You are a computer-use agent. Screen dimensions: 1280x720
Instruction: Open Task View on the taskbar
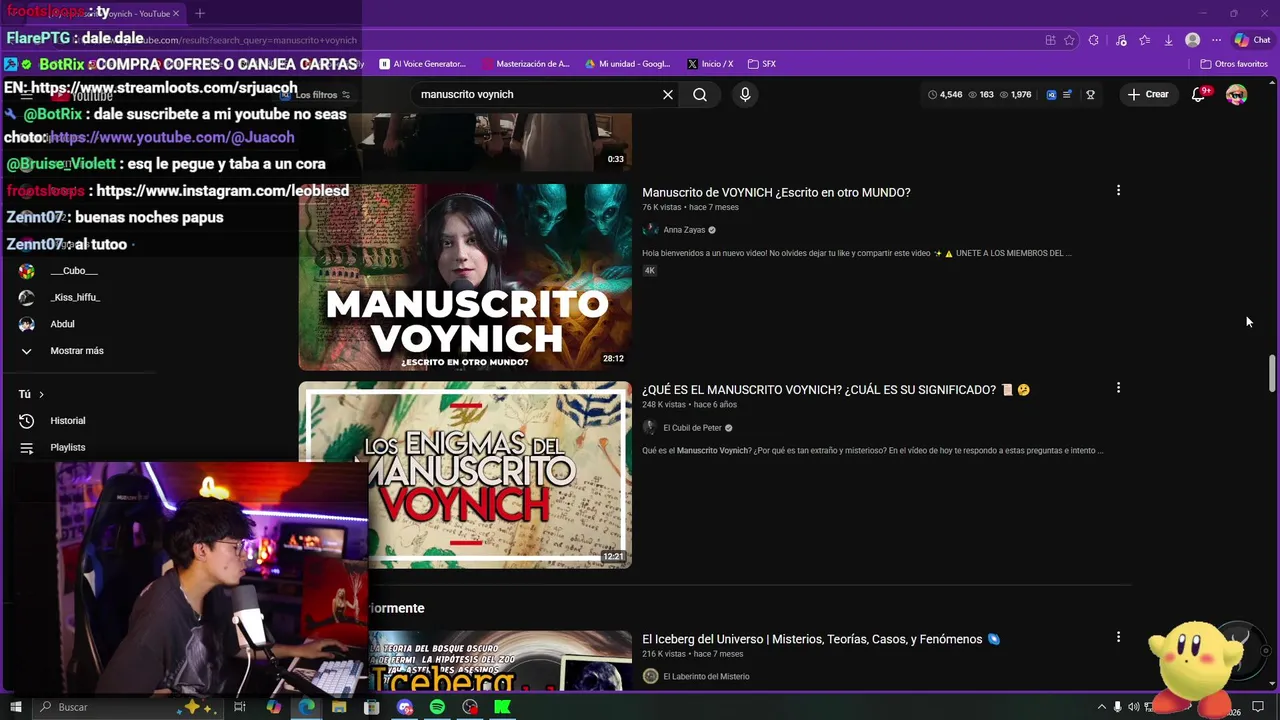pos(240,707)
